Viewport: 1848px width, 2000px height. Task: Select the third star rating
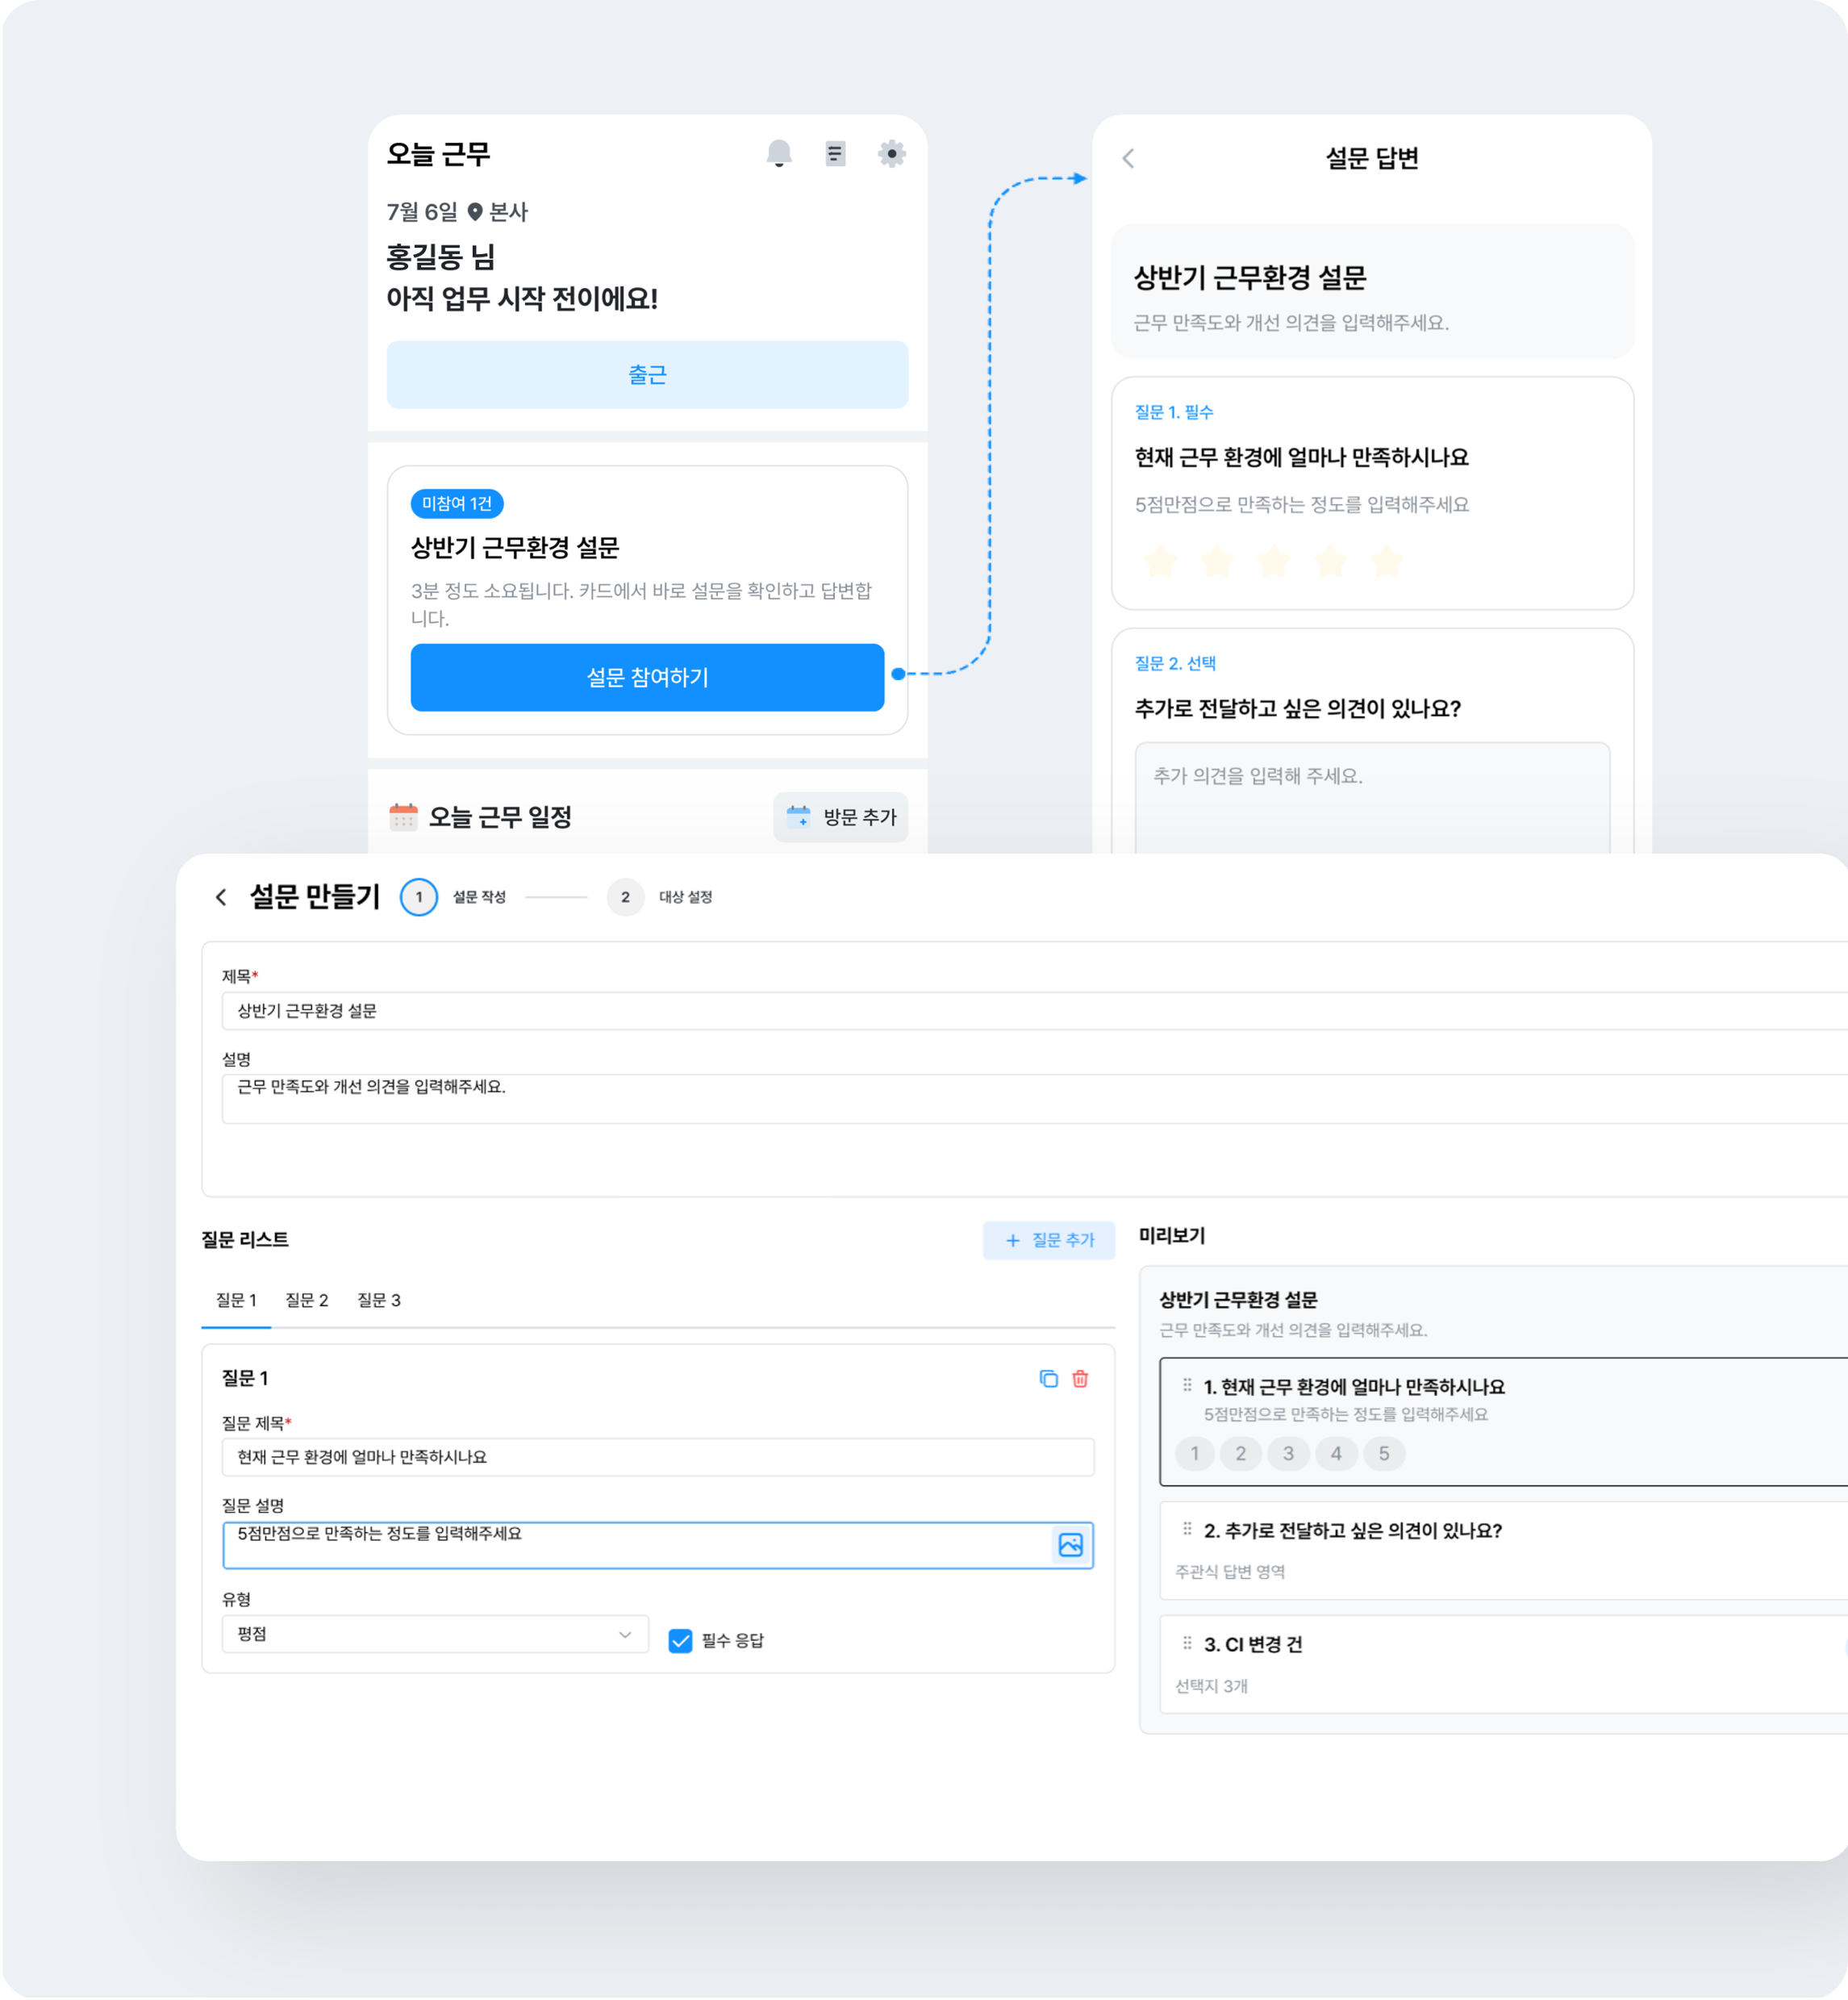coord(1273,561)
